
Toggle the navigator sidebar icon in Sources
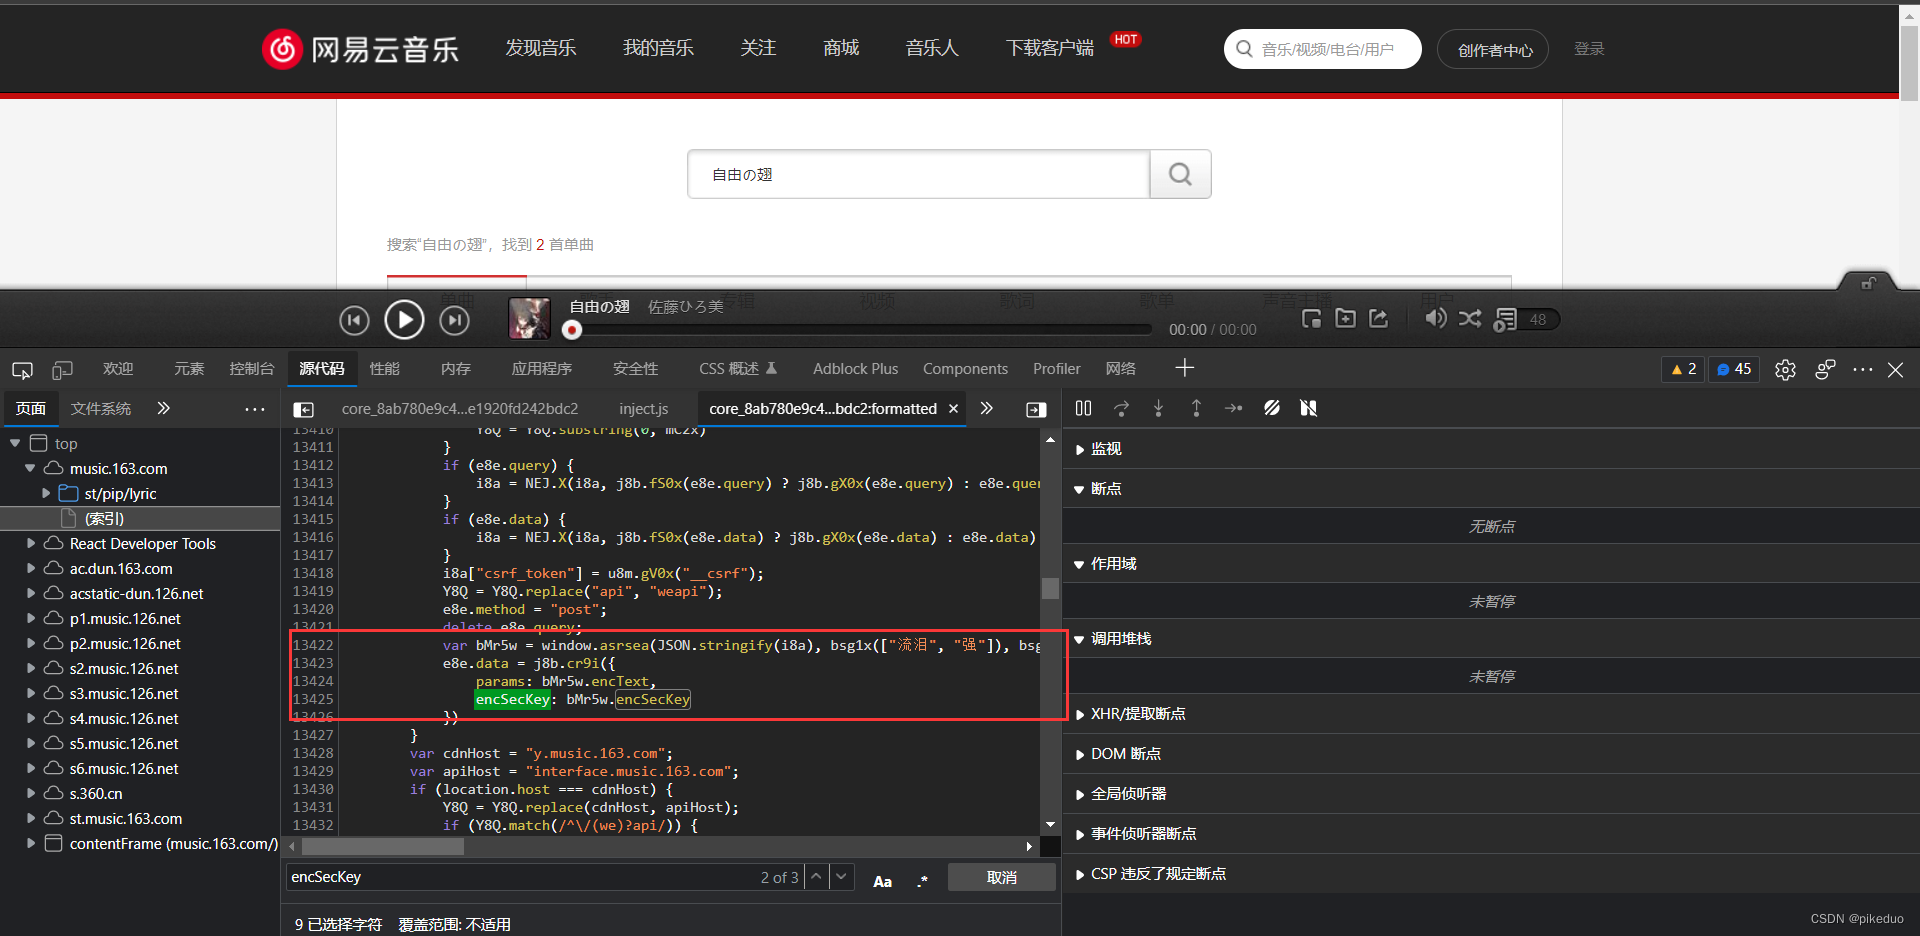[303, 409]
